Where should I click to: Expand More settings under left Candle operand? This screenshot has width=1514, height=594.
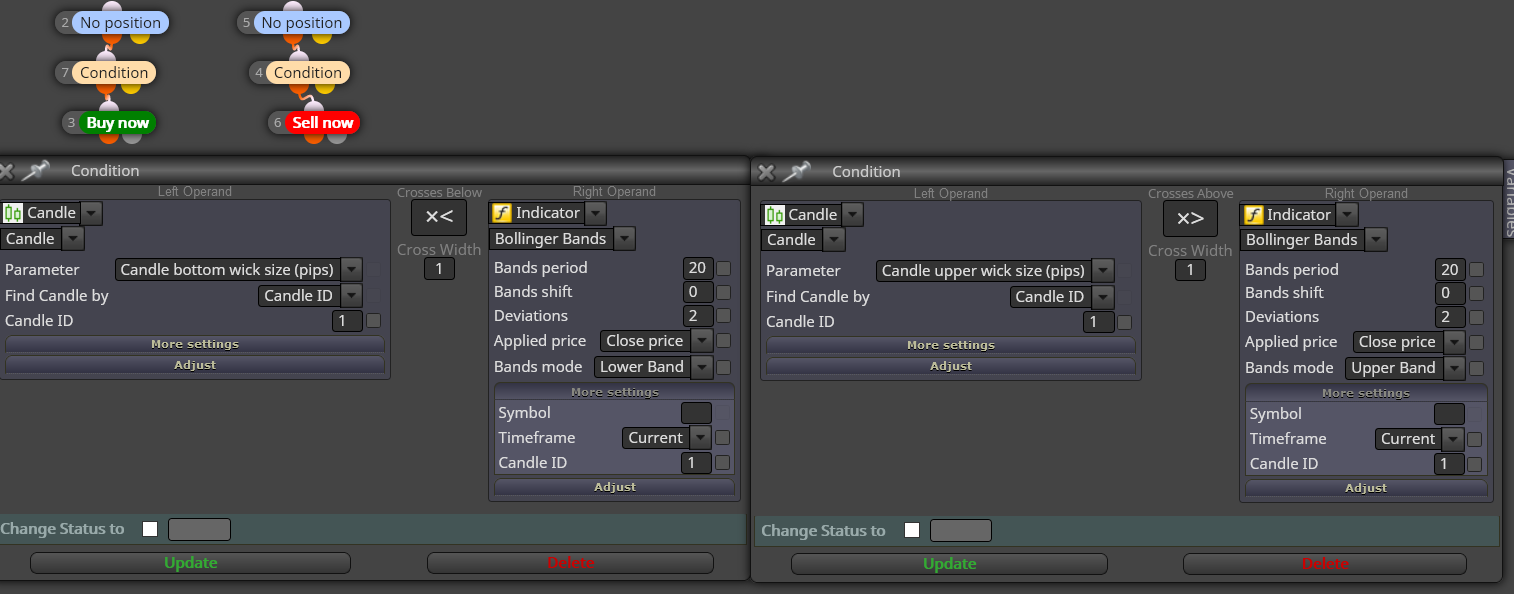click(195, 344)
